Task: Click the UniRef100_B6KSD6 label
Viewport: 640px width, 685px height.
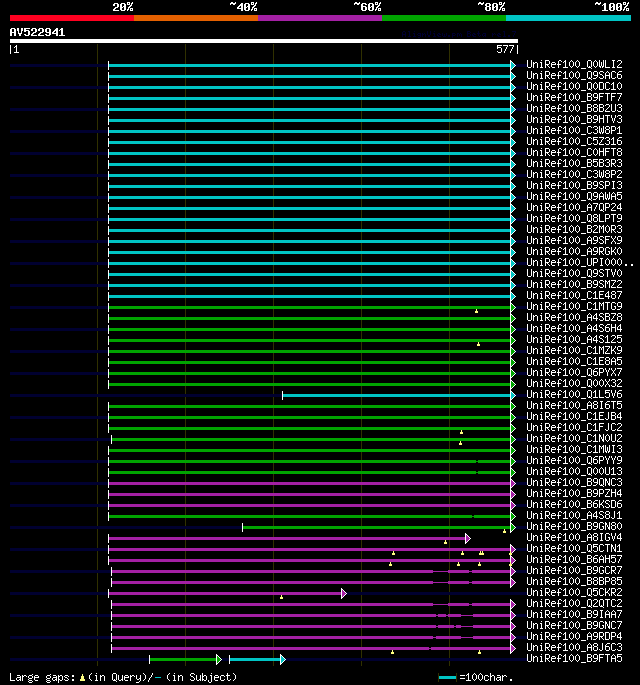Action: pos(574,505)
